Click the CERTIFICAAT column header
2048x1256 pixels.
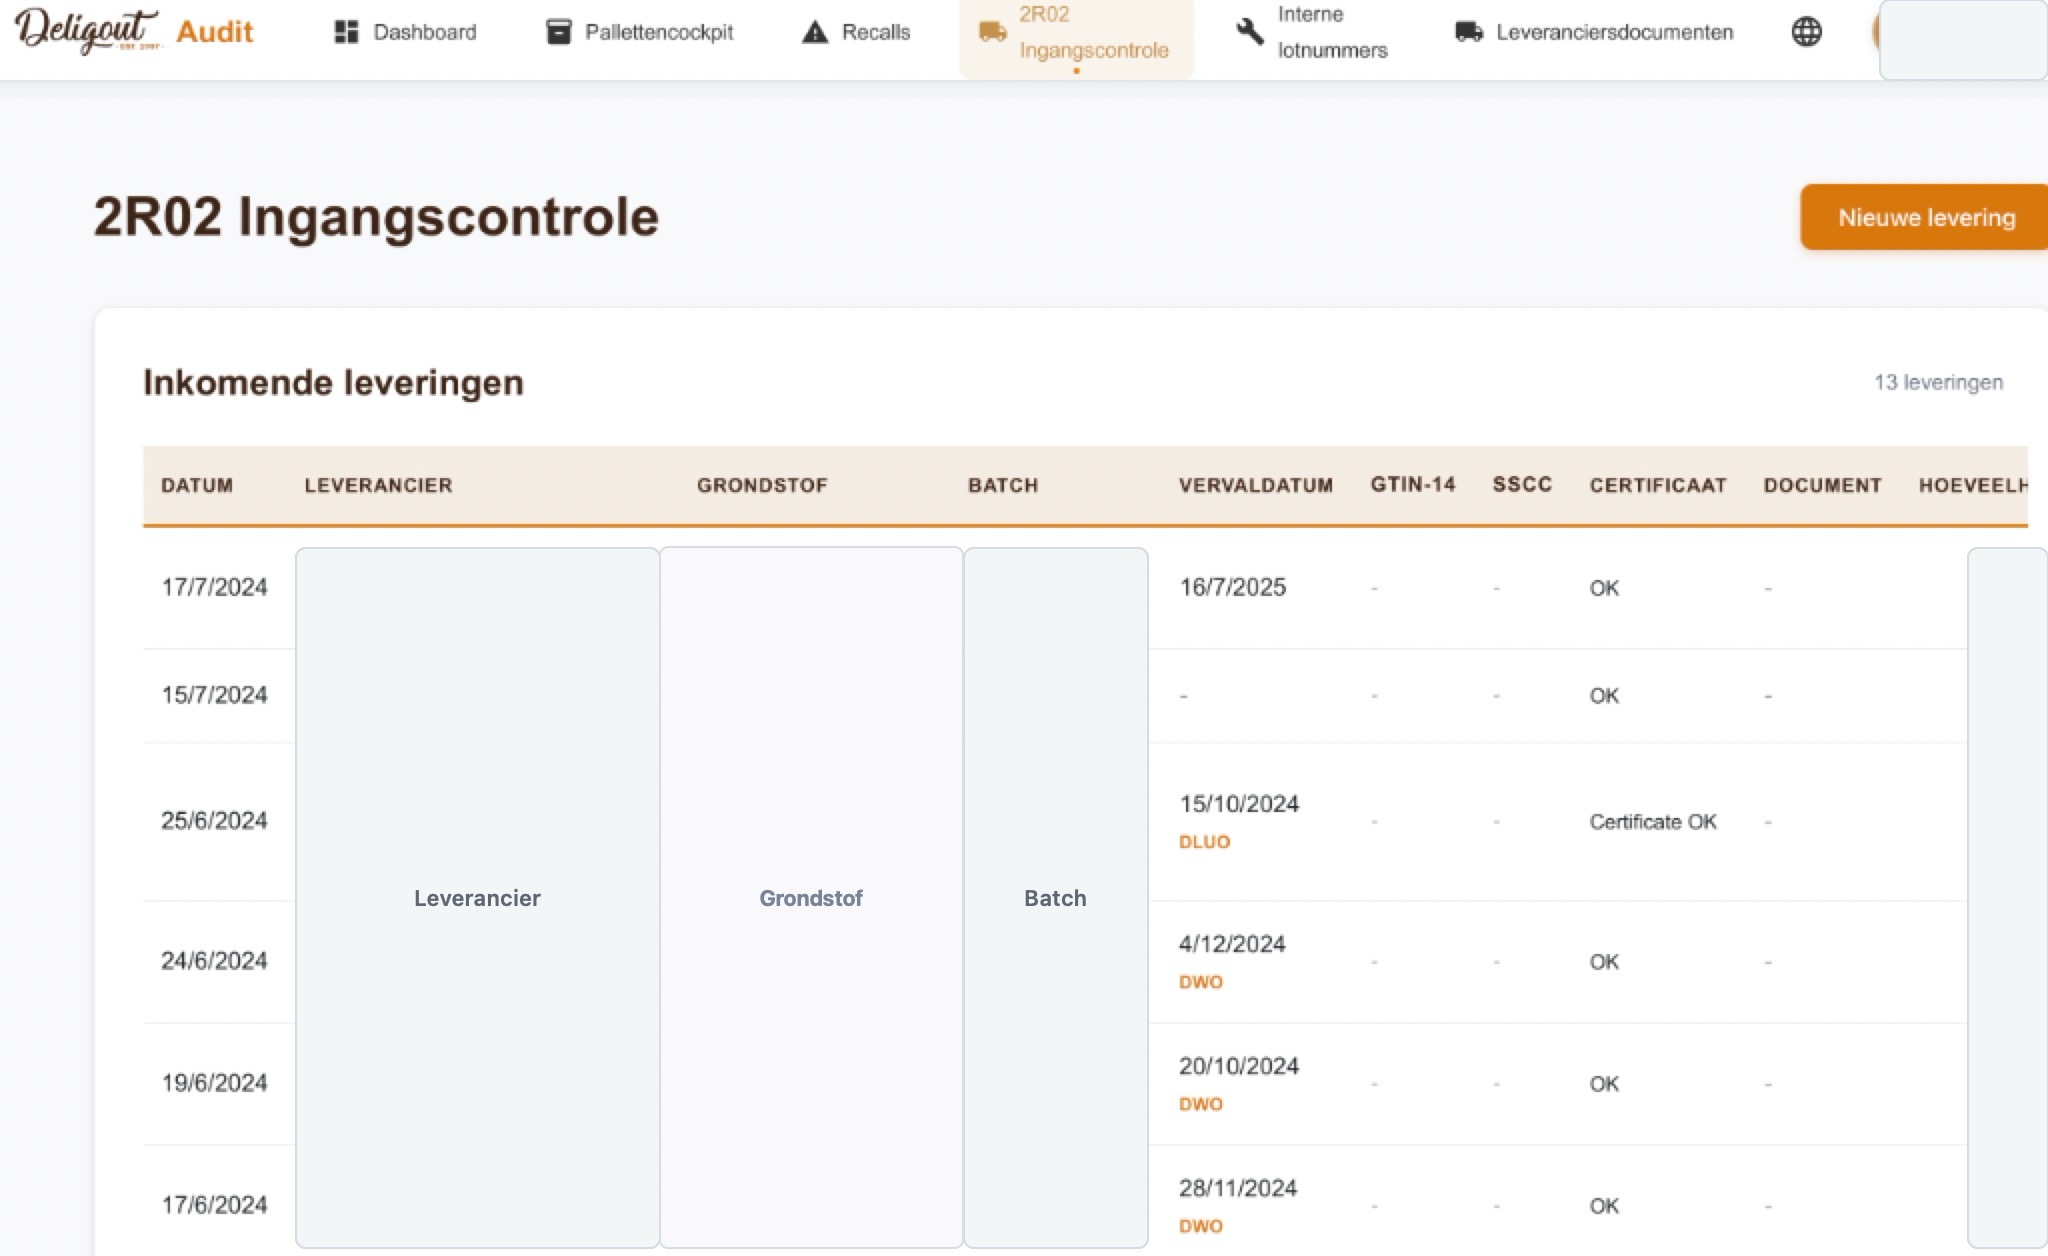[x=1658, y=485]
